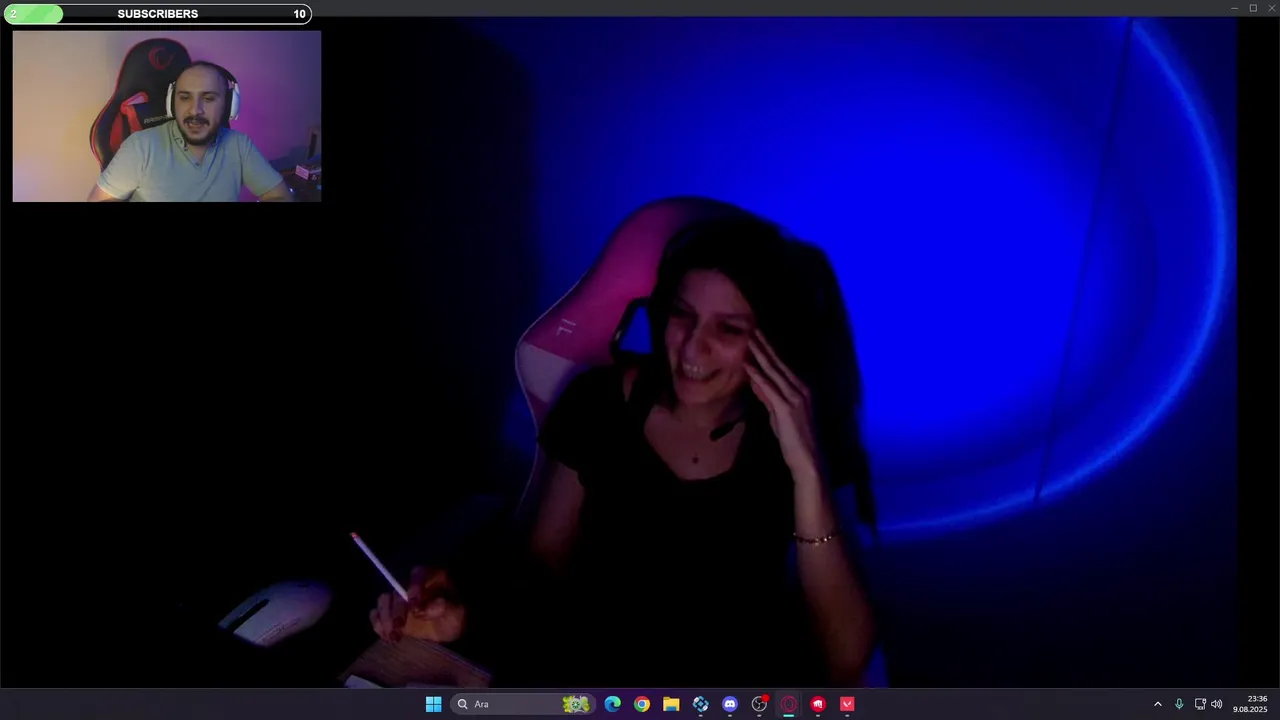Click the Ara search box
The width and height of the screenshot is (1280, 720).
[x=522, y=704]
